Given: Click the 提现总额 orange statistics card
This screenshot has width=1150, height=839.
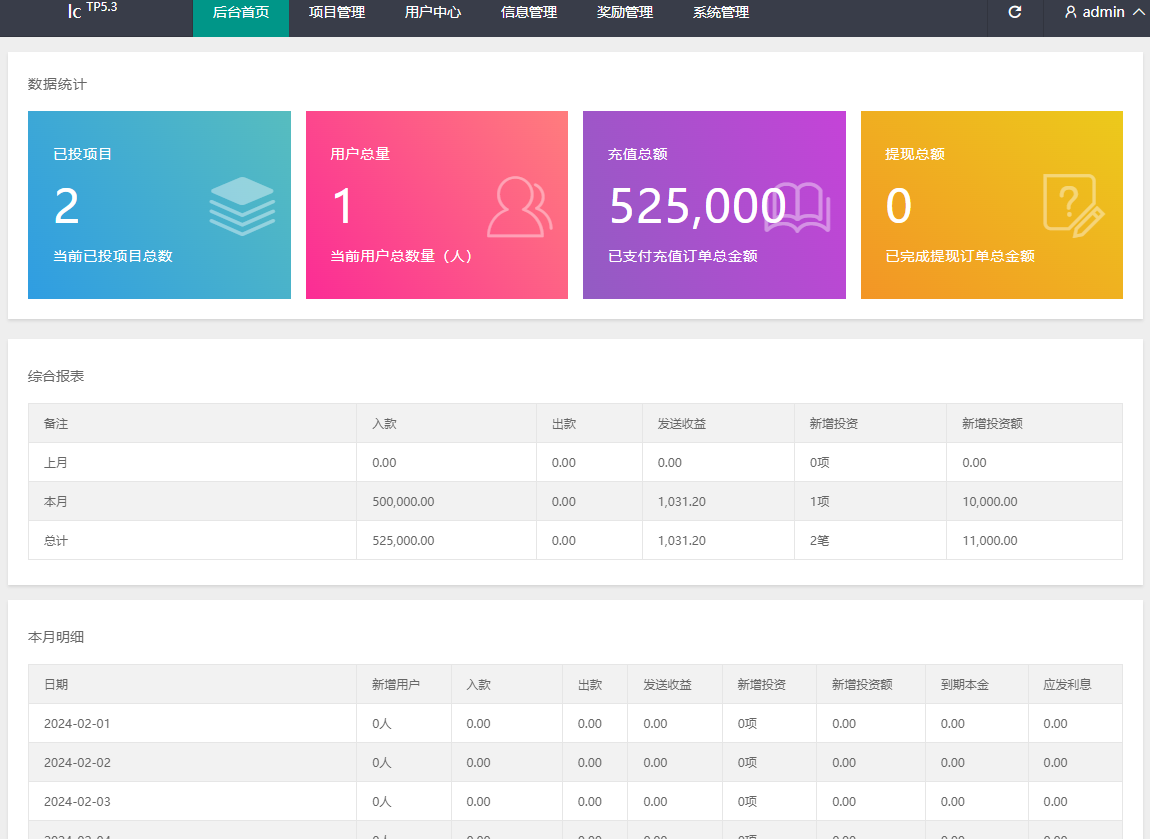Looking at the screenshot, I should (992, 205).
